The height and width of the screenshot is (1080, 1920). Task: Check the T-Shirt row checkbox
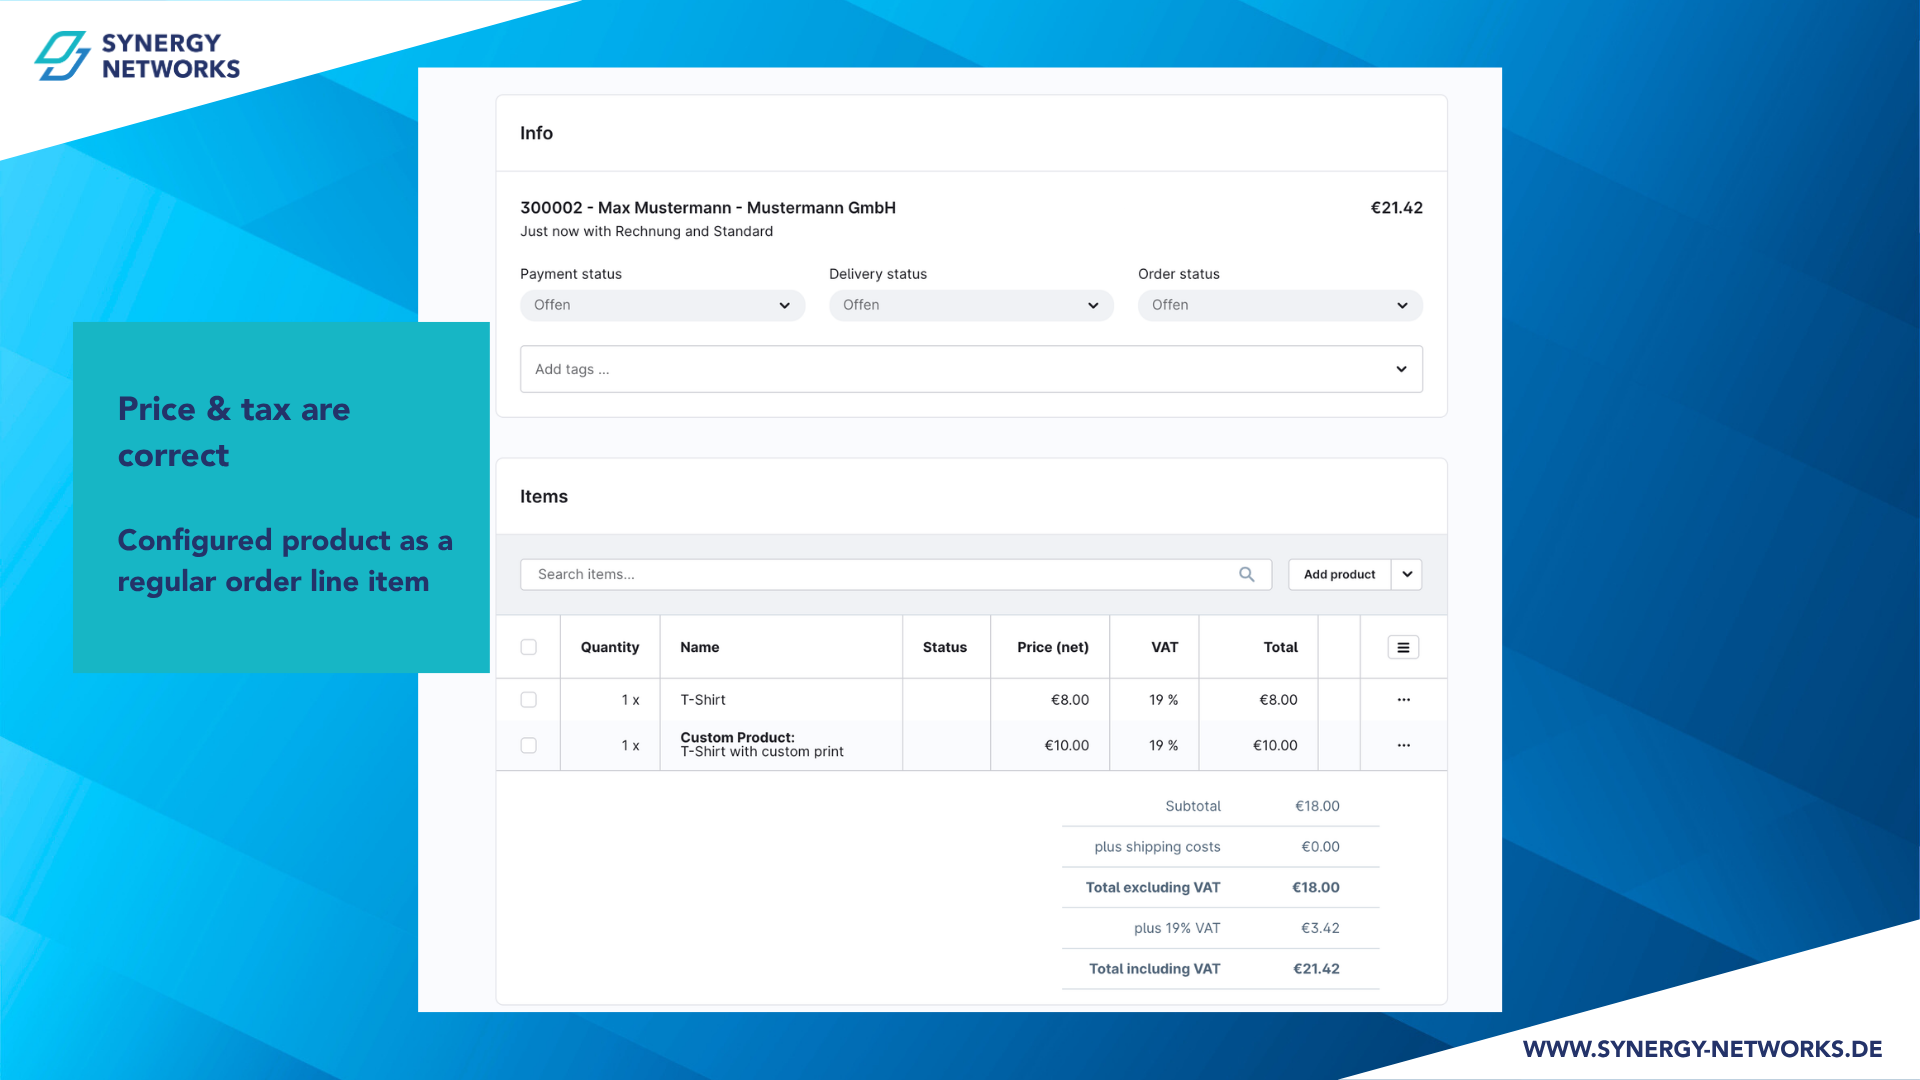click(x=529, y=700)
